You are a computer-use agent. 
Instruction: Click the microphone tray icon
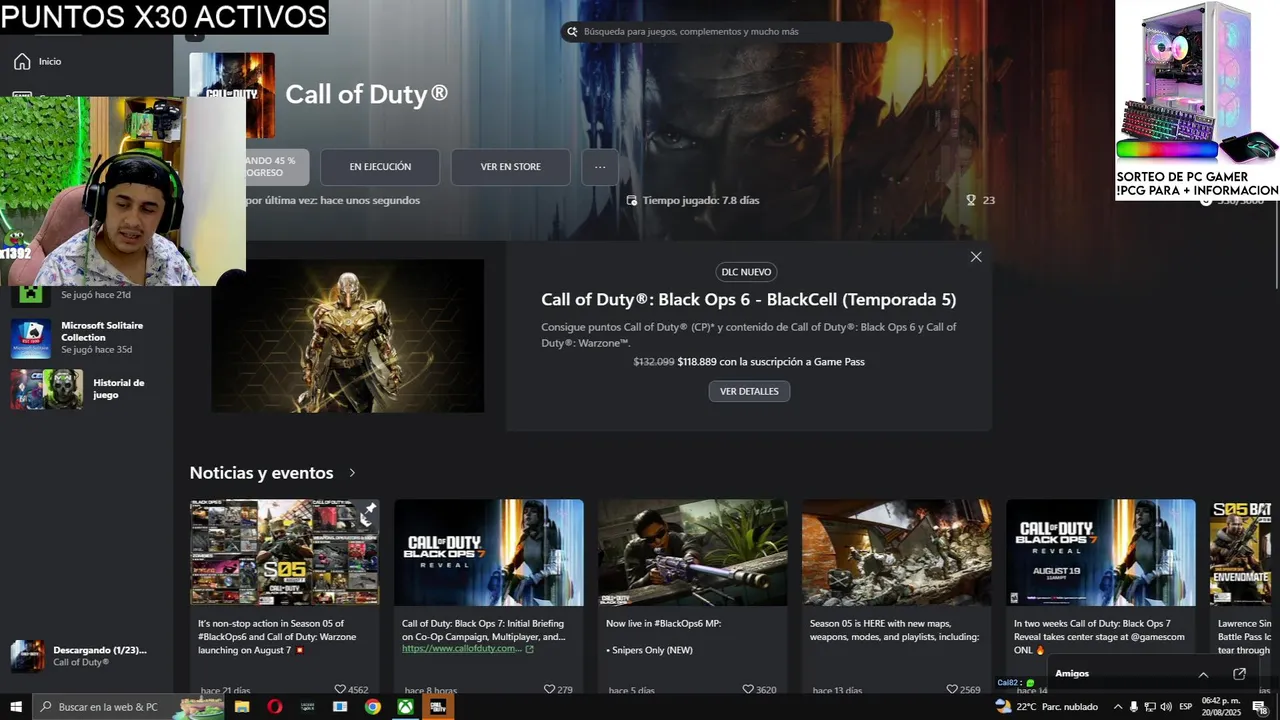click(1134, 707)
